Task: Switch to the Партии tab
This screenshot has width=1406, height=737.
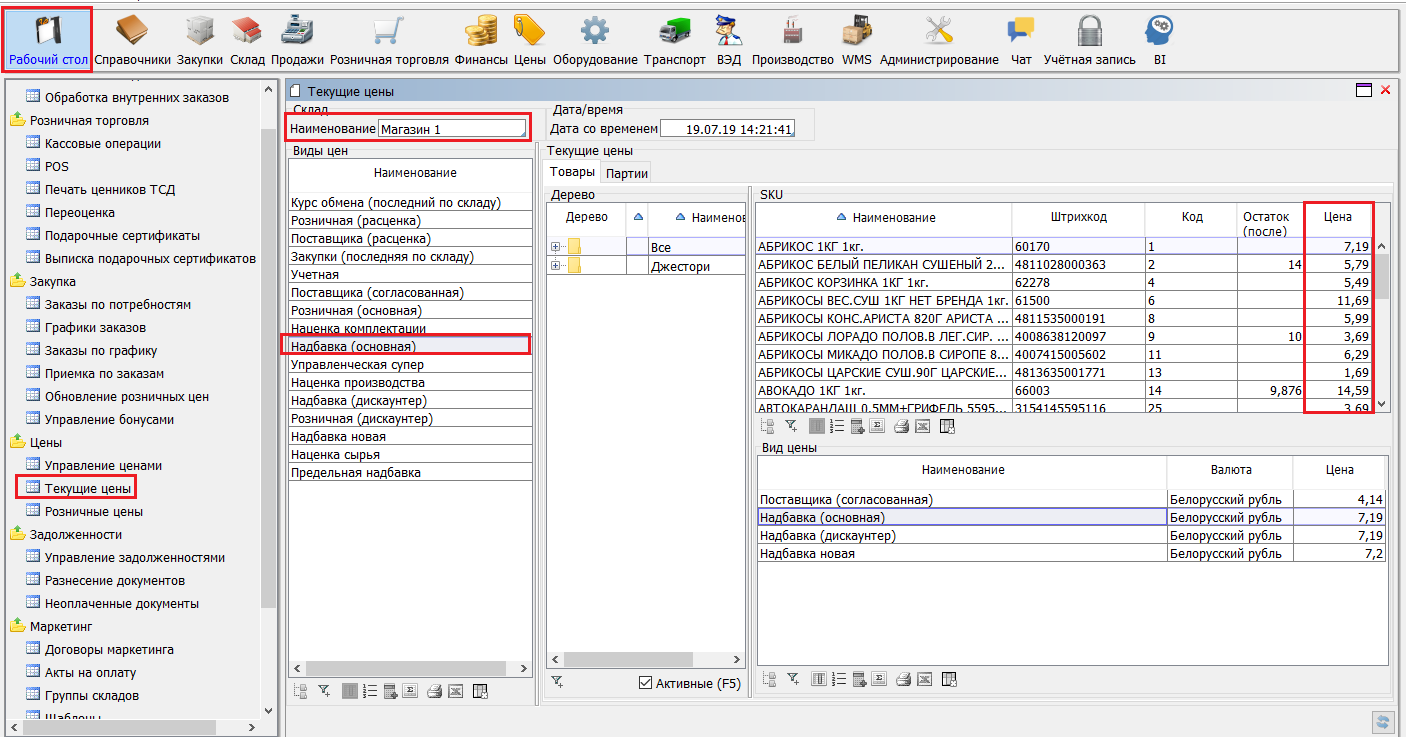Action: coord(627,173)
